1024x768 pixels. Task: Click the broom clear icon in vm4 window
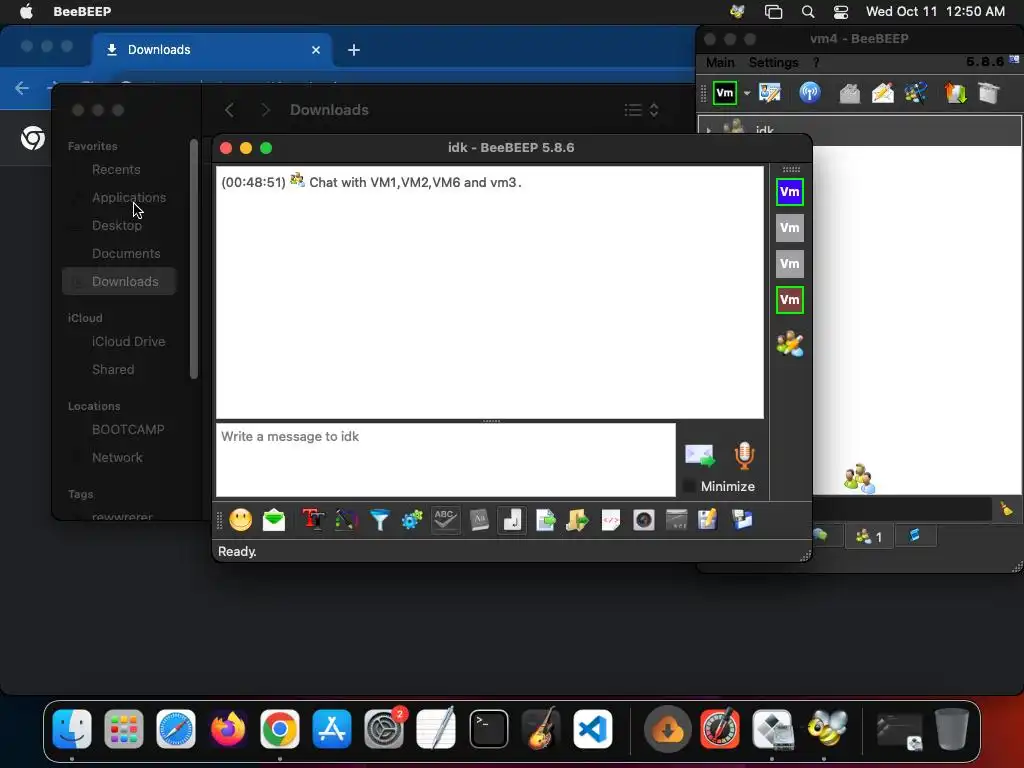1006,509
